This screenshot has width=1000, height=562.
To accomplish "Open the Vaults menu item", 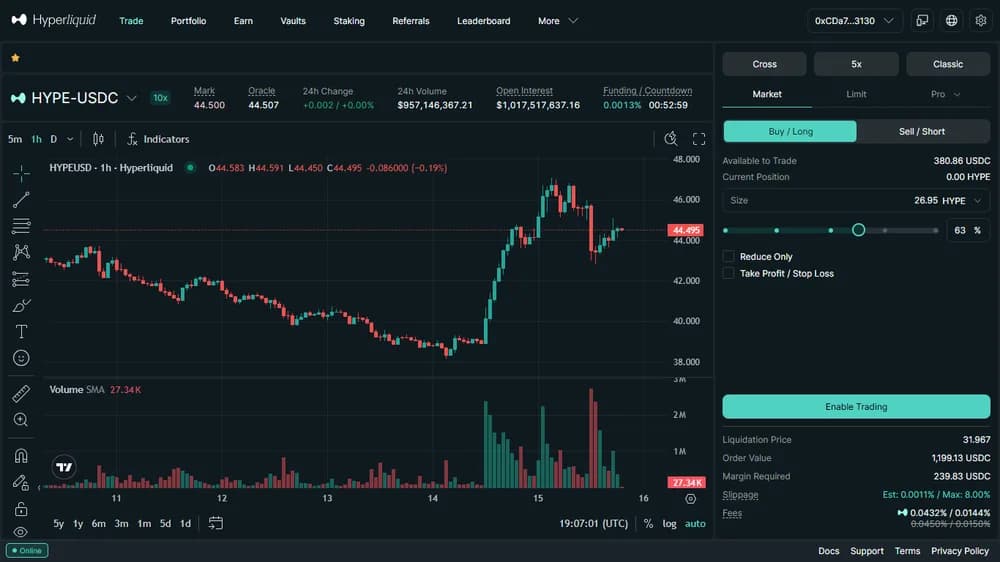I will point(293,21).
